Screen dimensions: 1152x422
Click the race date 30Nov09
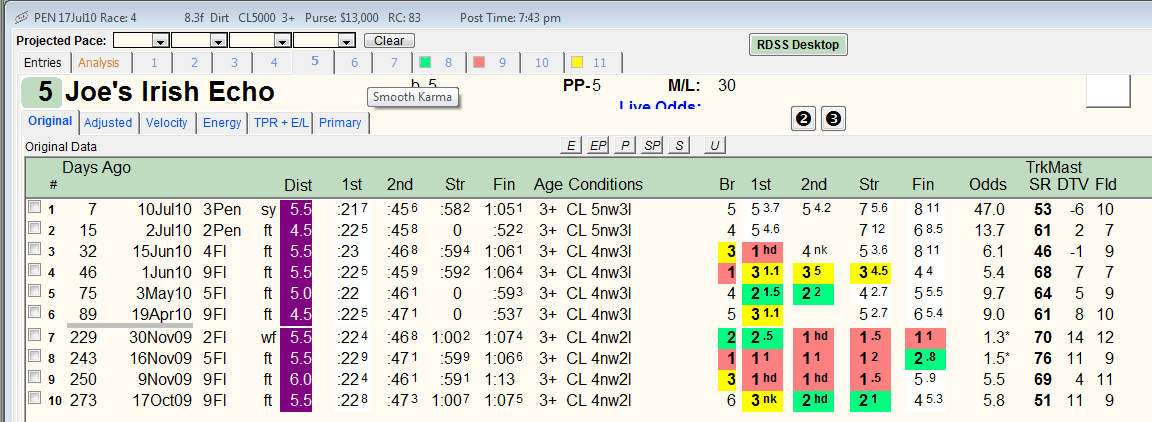[x=162, y=337]
